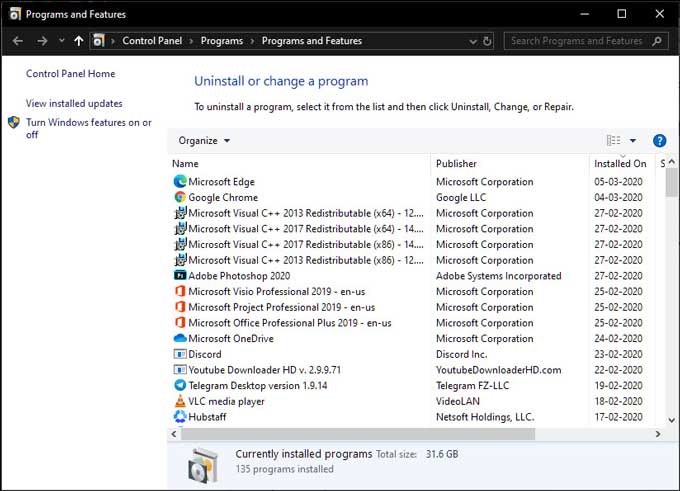Click the VLC media player cone icon
Viewport: 680px width, 491px height.
(x=180, y=401)
